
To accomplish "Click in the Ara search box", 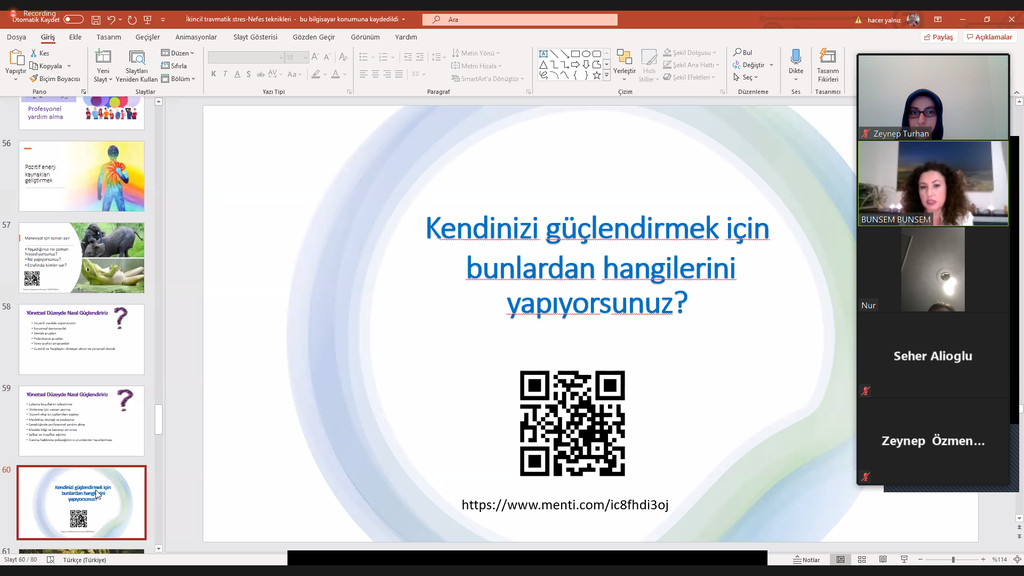I will pyautogui.click(x=520, y=20).
